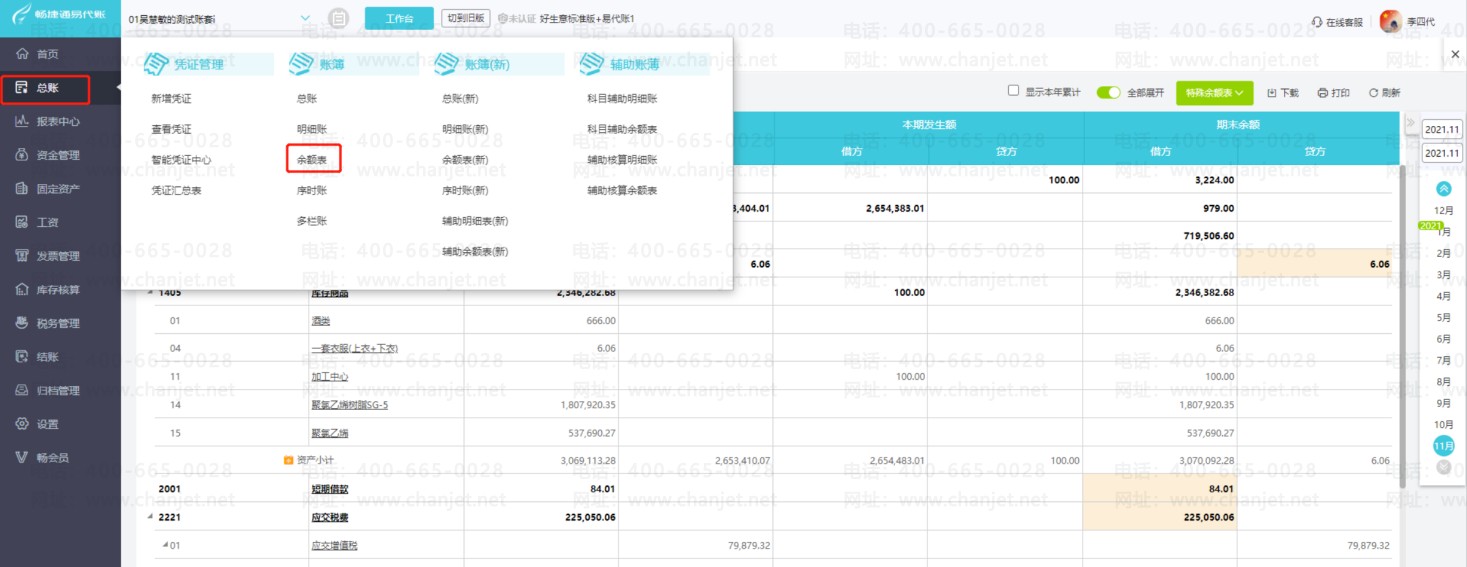Click the 工作台 button
1467x567 pixels.
point(399,18)
